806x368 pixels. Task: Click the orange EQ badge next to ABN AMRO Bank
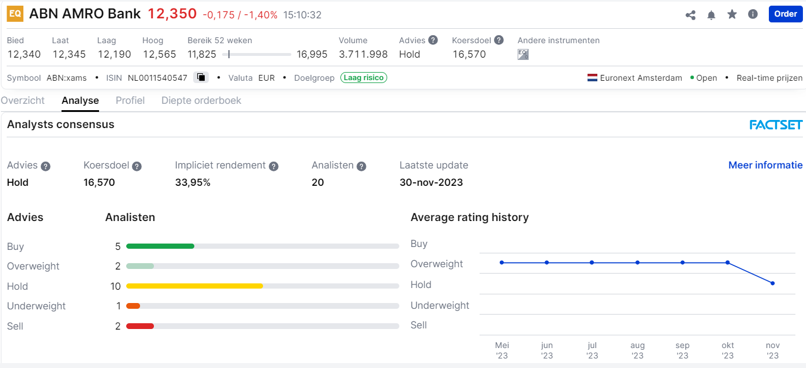point(15,14)
